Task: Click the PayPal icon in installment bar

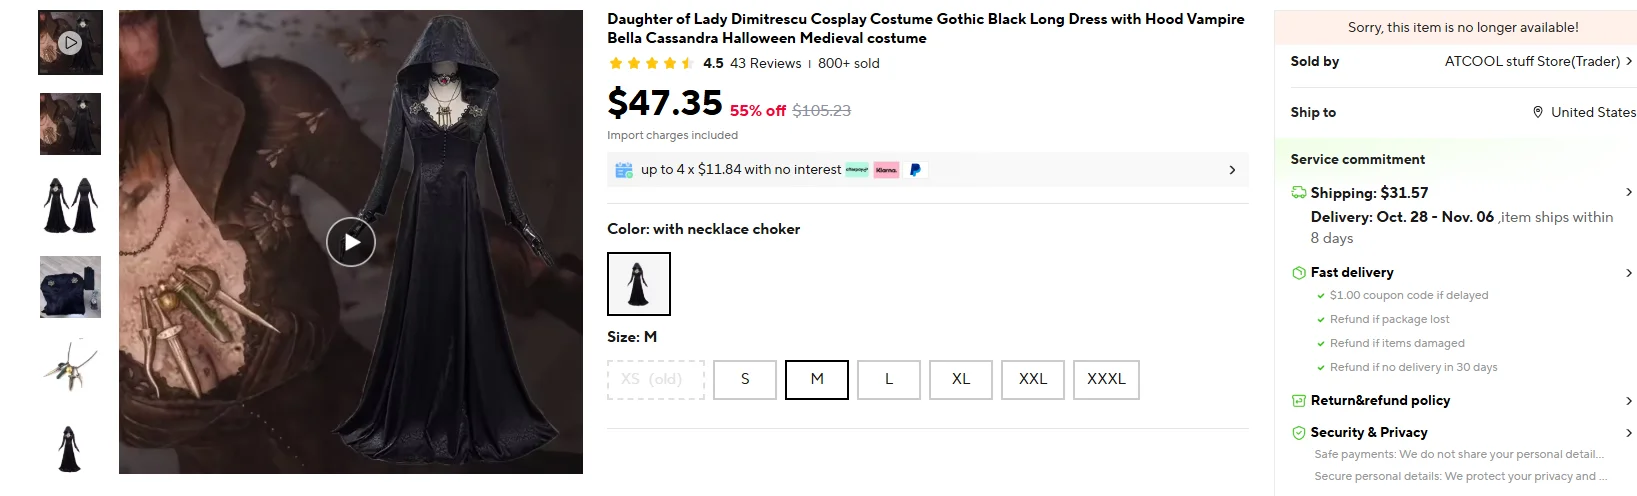Action: point(915,170)
